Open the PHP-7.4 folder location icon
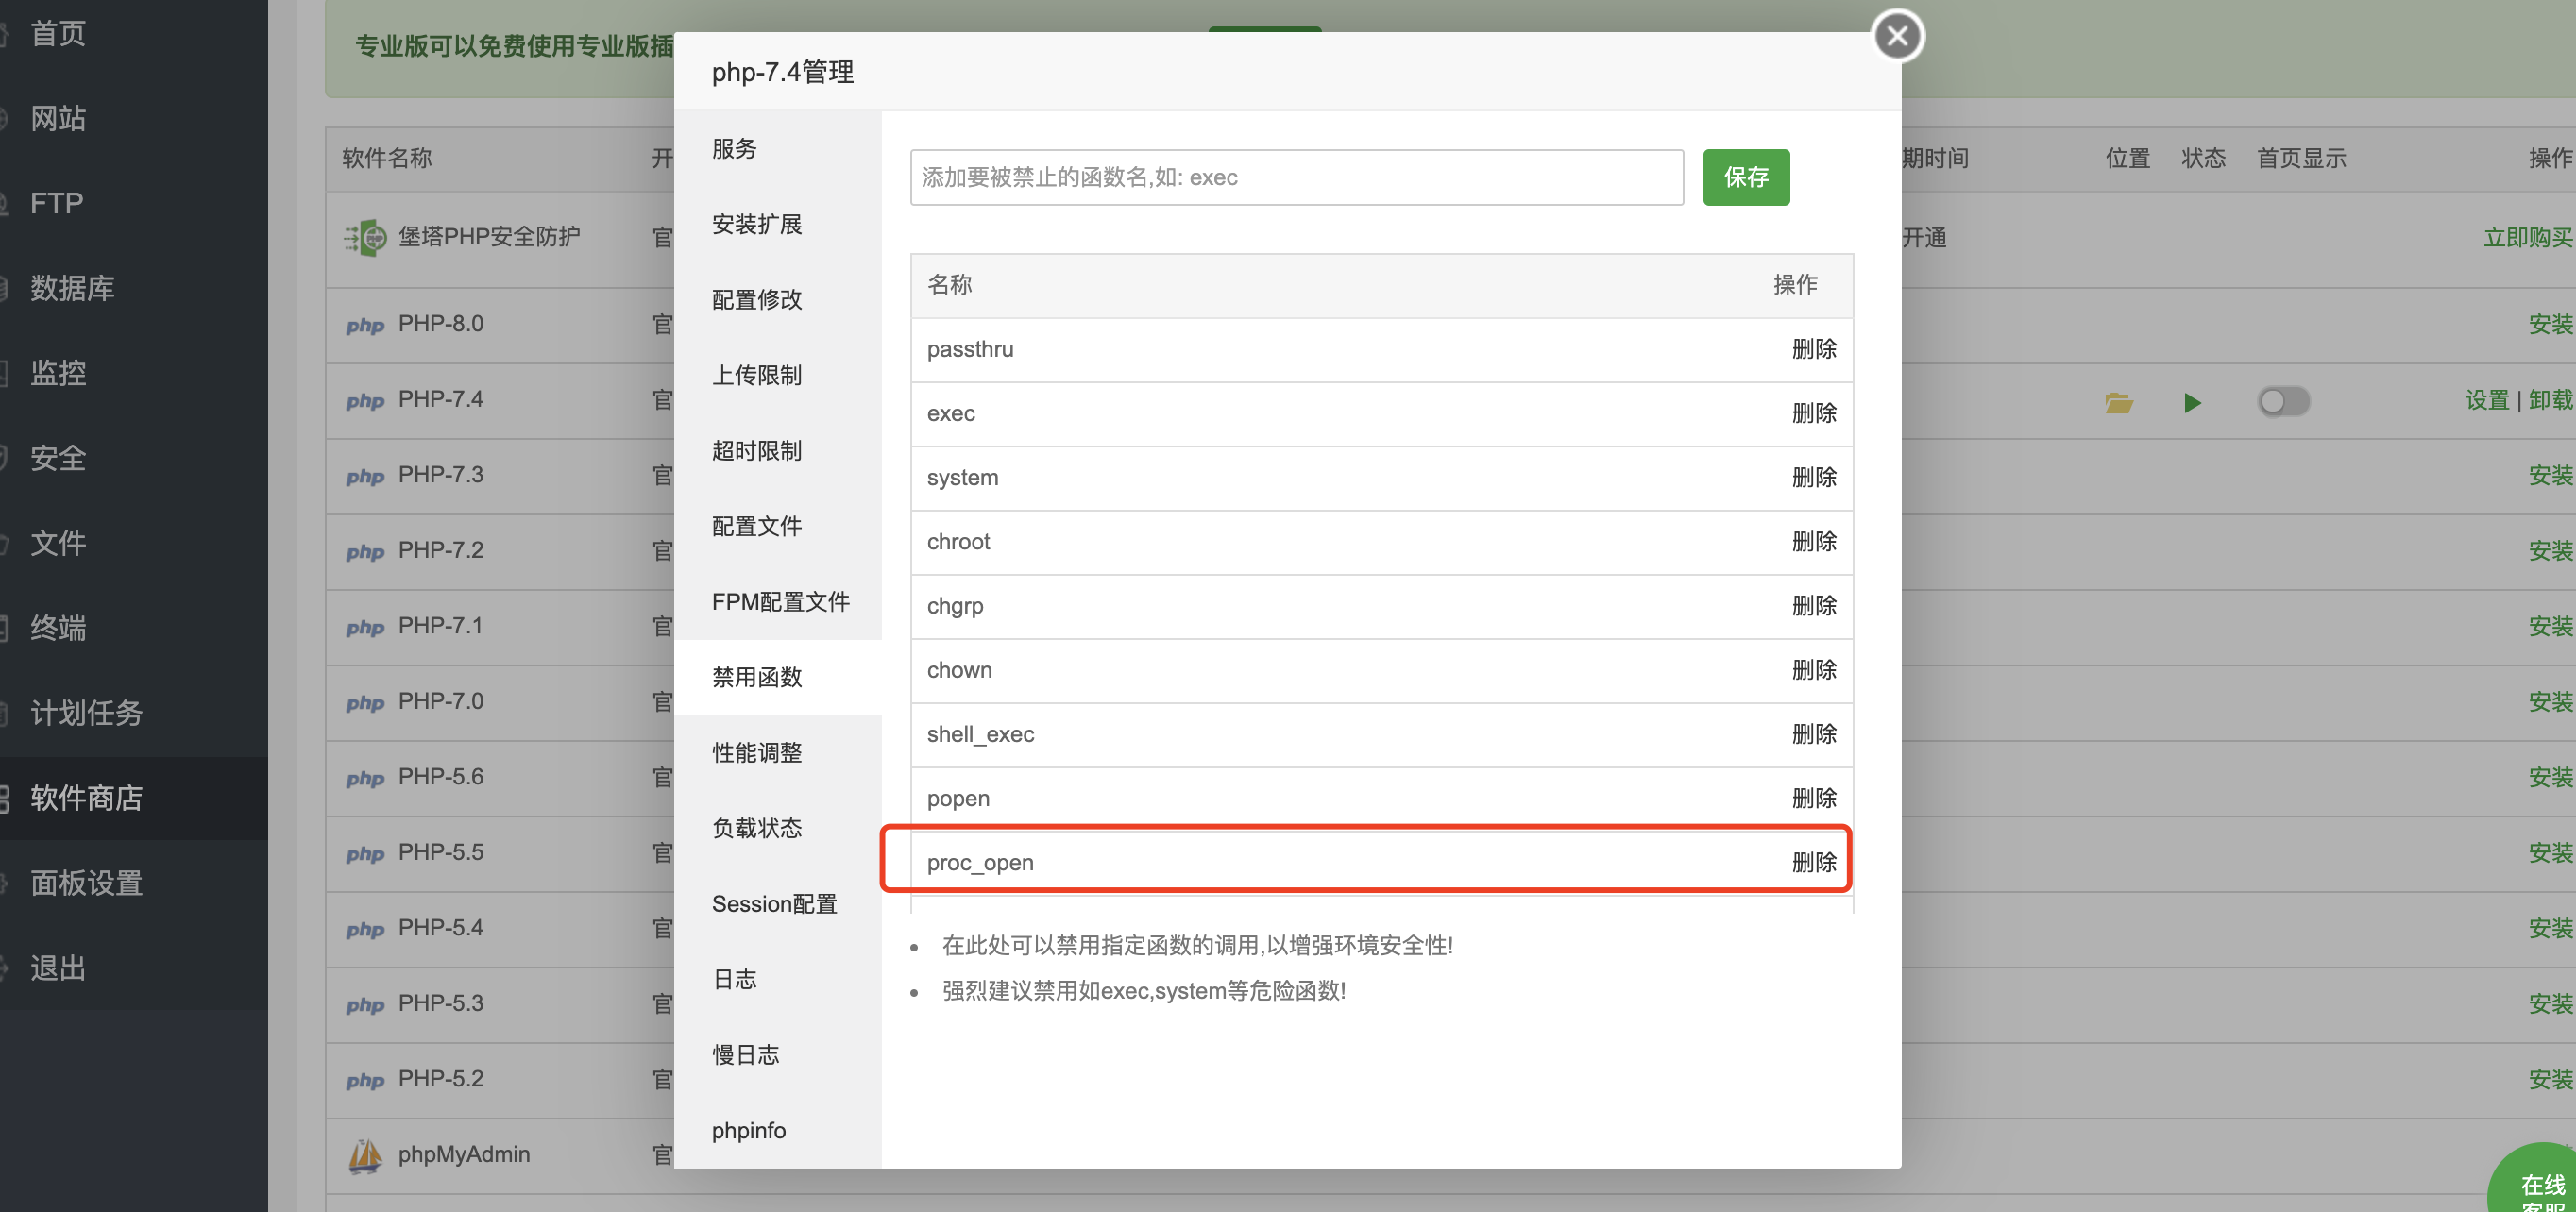Viewport: 2576px width, 1212px height. click(2118, 402)
